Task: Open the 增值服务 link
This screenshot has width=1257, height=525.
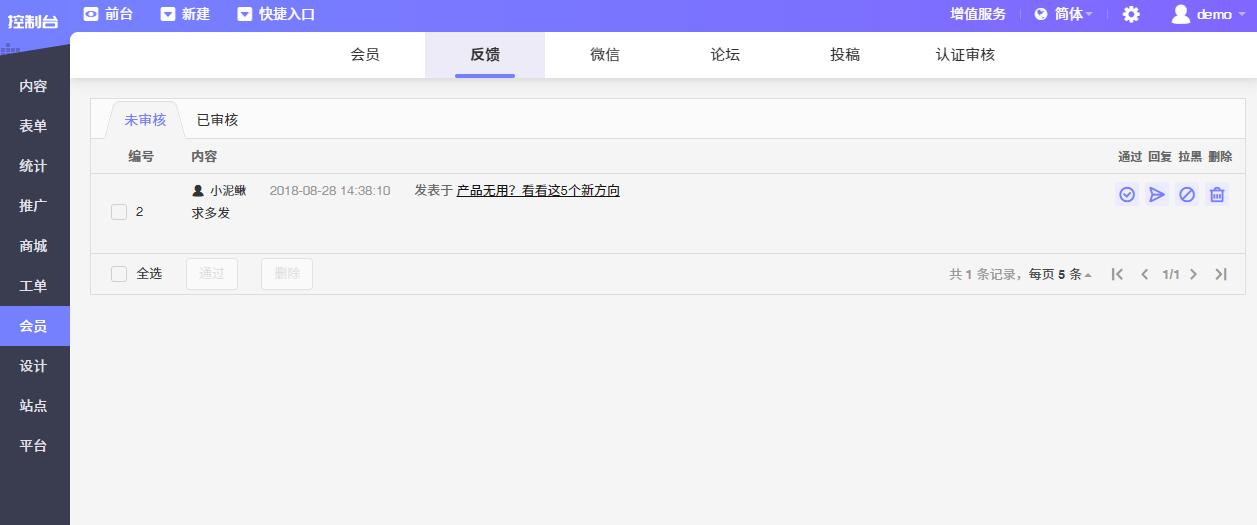Action: [x=978, y=14]
